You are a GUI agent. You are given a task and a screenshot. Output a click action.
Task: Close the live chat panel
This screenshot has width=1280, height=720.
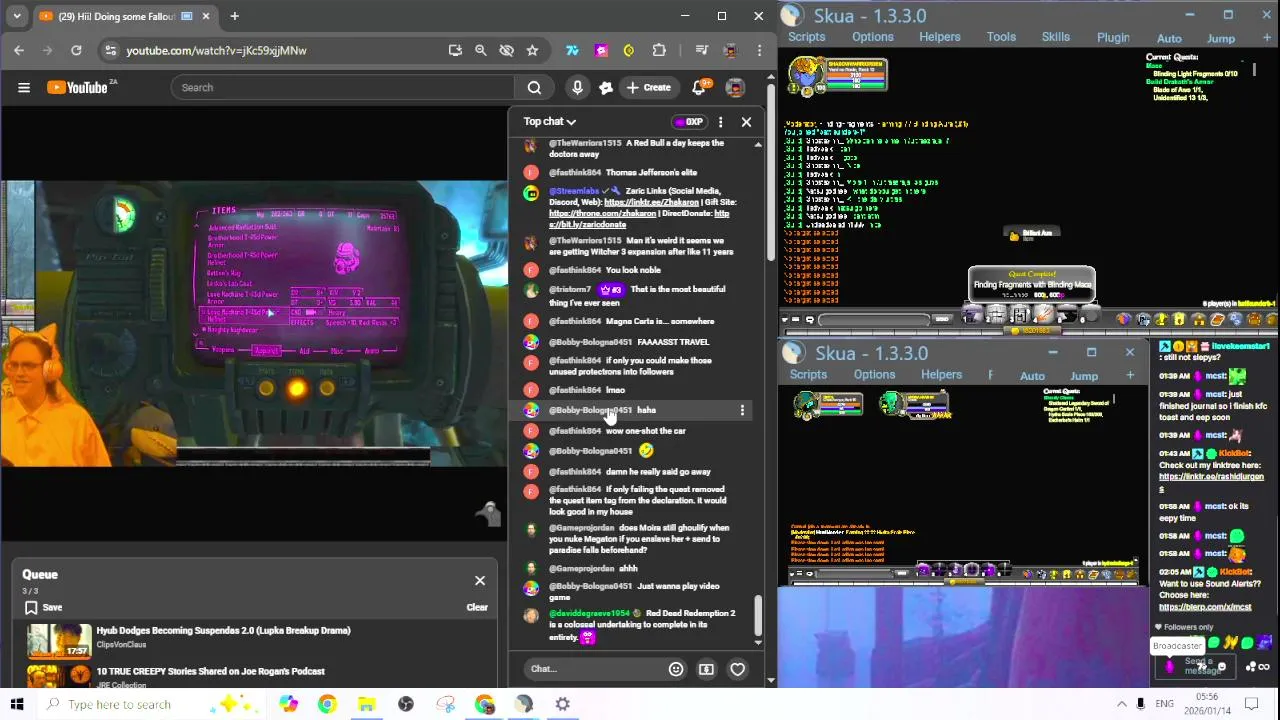point(746,122)
